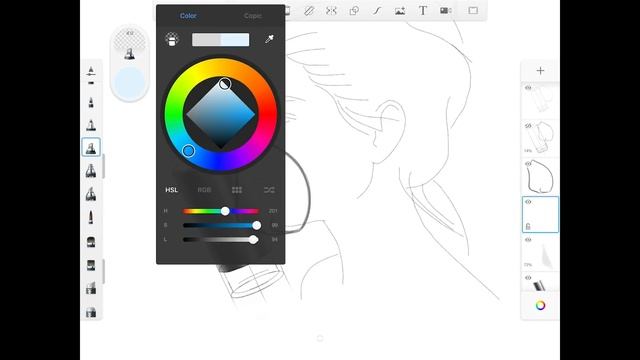The width and height of the screenshot is (640, 360).
Task: Select the RGB slider mode
Action: pyautogui.click(x=204, y=190)
